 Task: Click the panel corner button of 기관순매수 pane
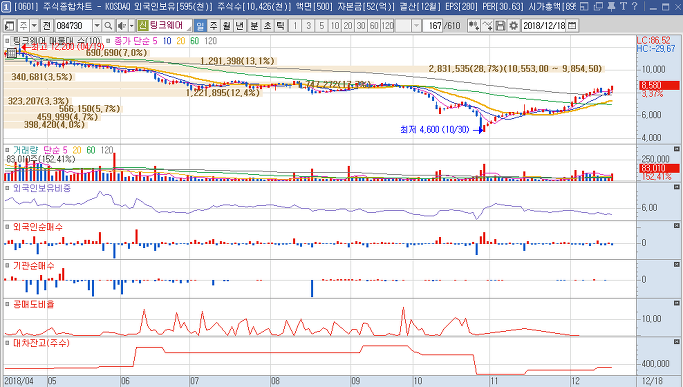point(676,265)
